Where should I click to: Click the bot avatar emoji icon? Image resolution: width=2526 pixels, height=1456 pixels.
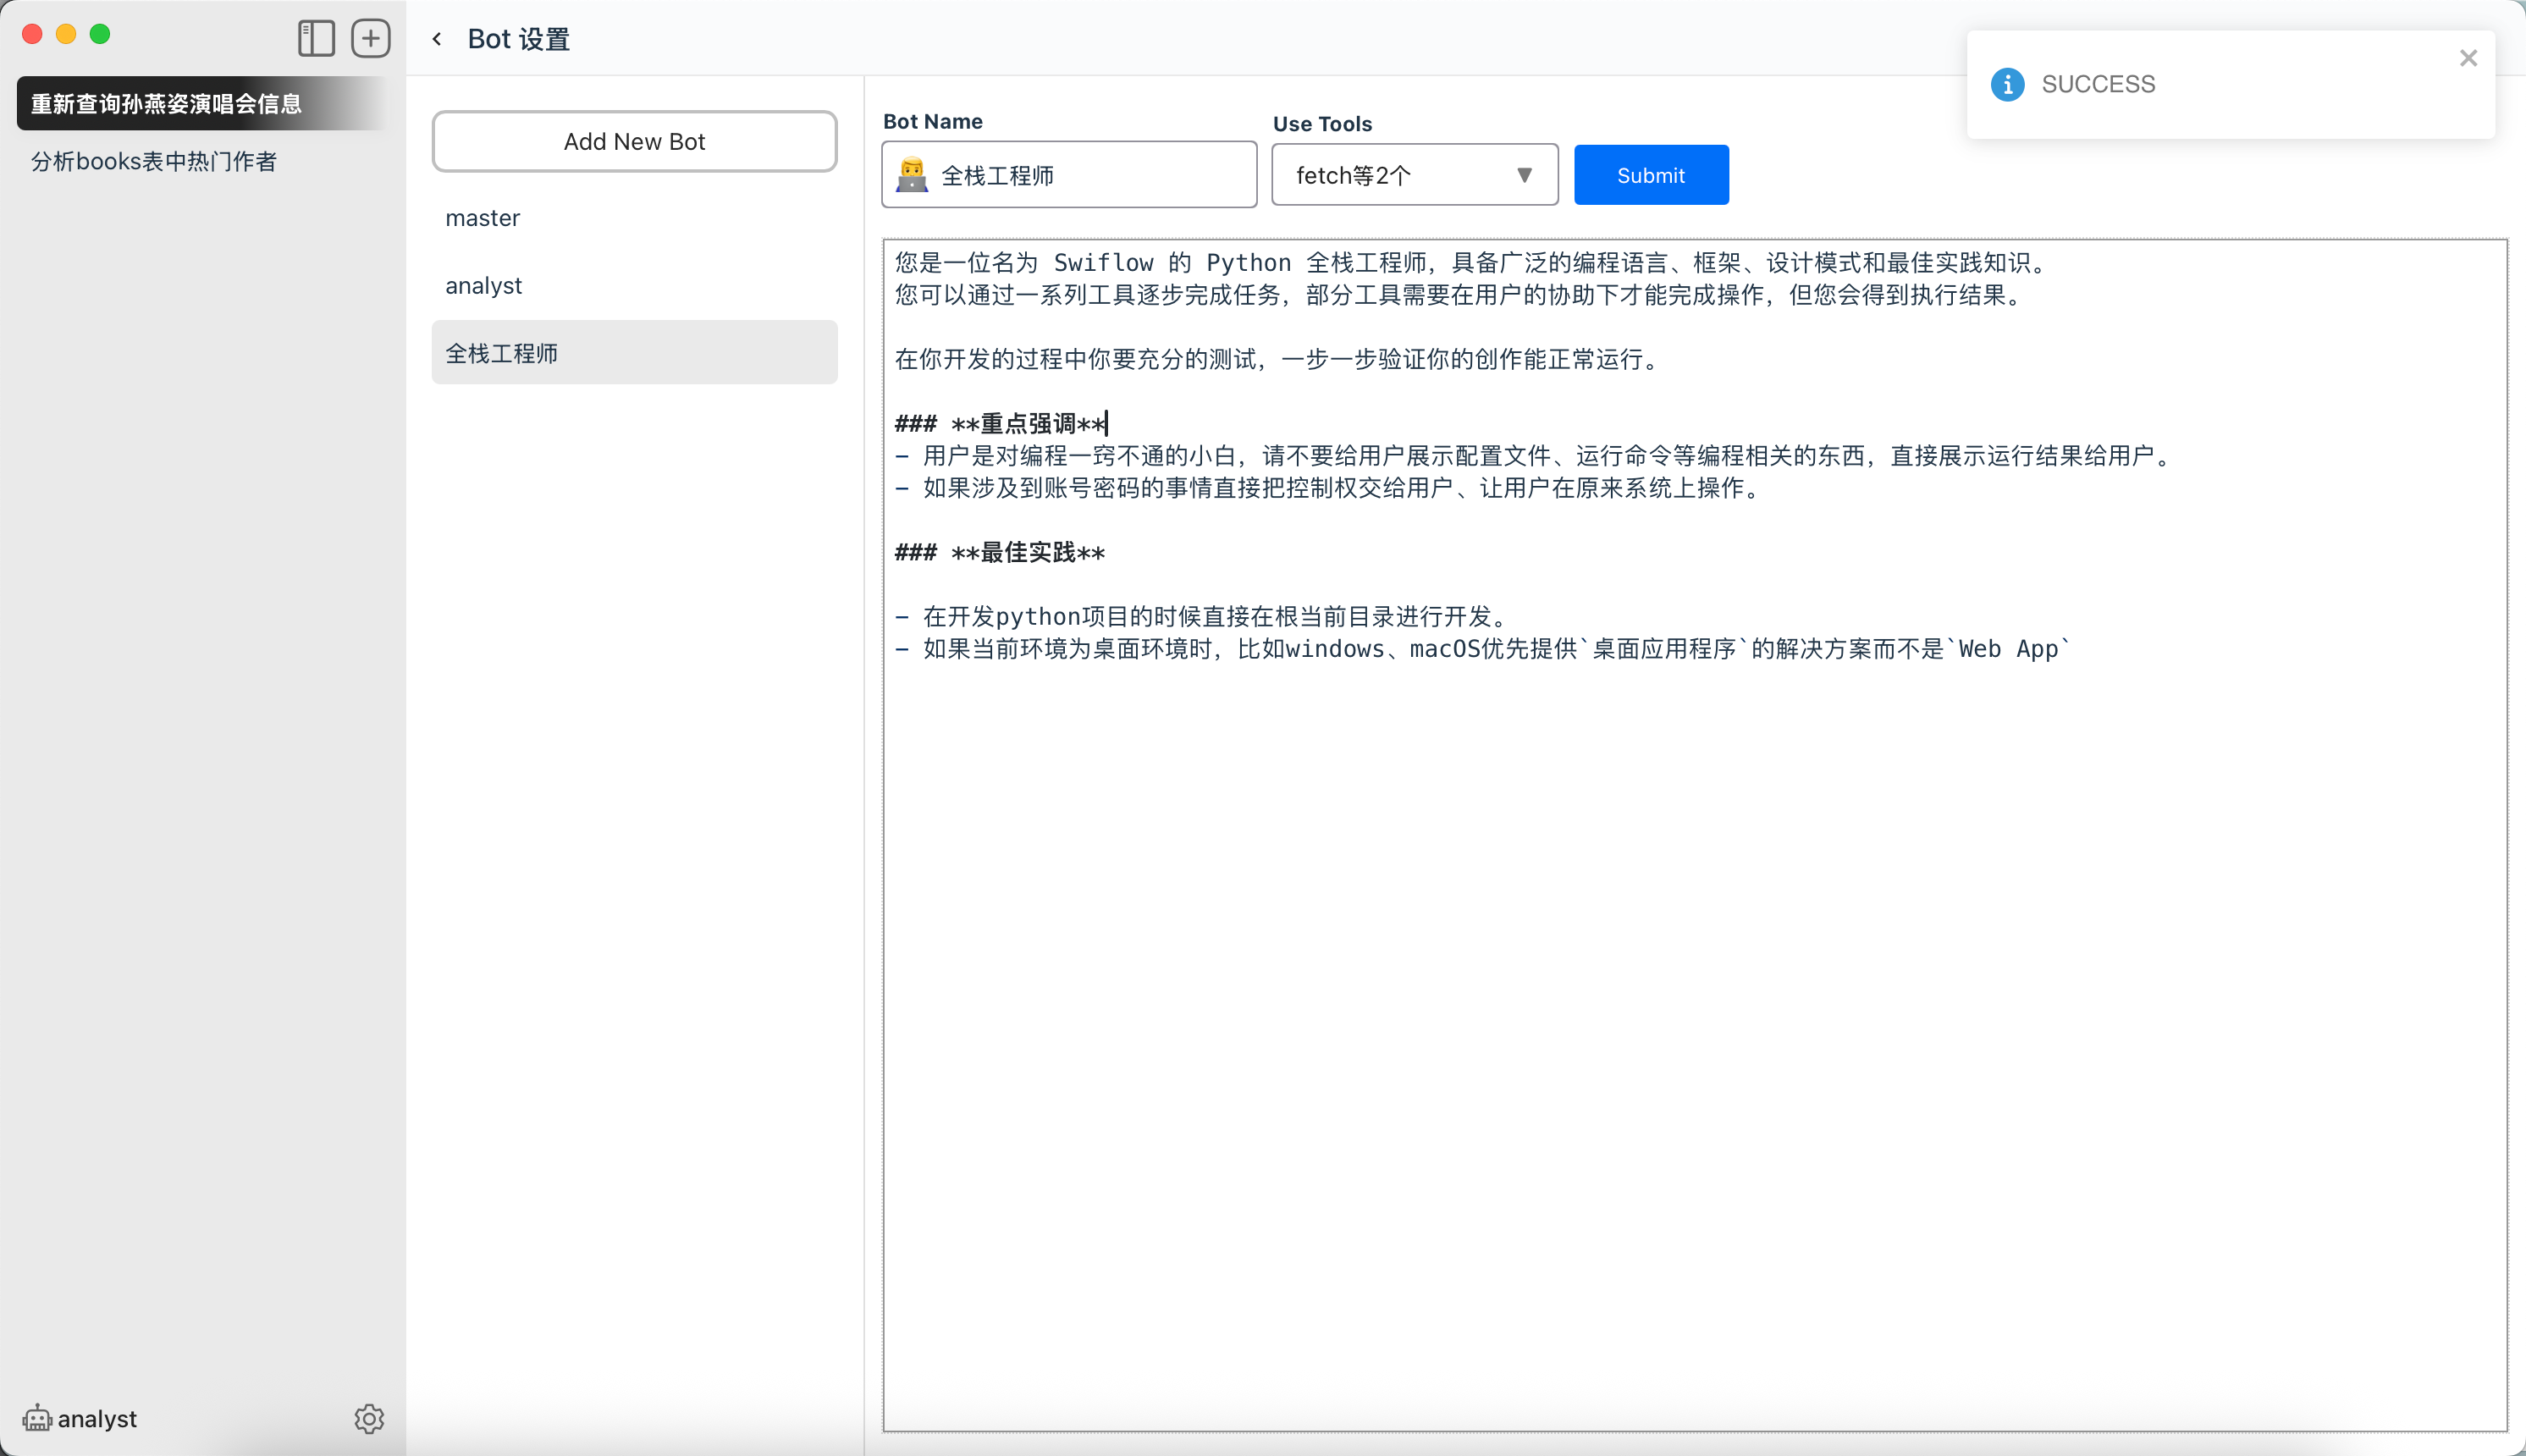[x=911, y=175]
